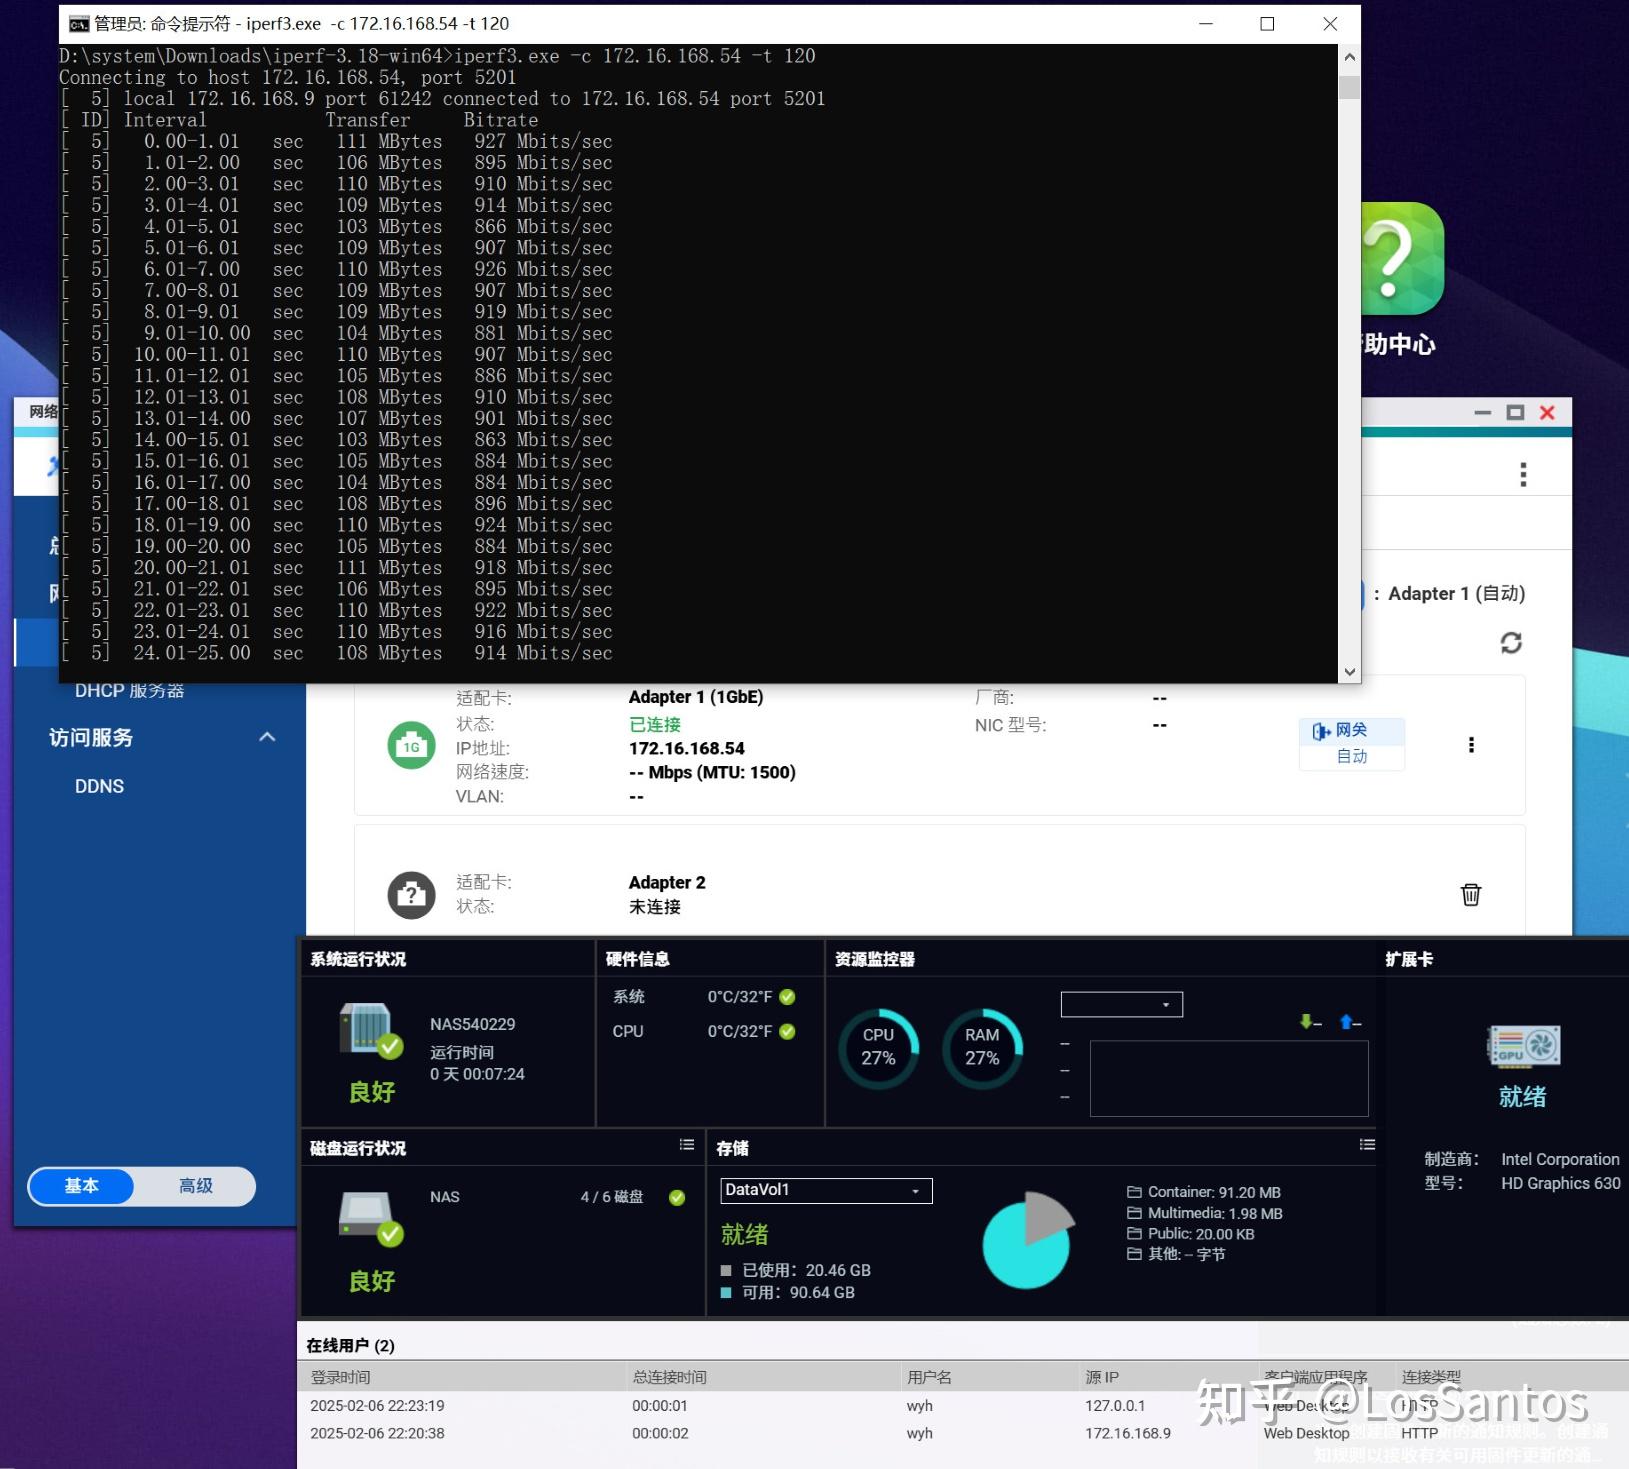Select the 高级 advanced mode toggle
1629x1469 pixels.
coord(196,1186)
